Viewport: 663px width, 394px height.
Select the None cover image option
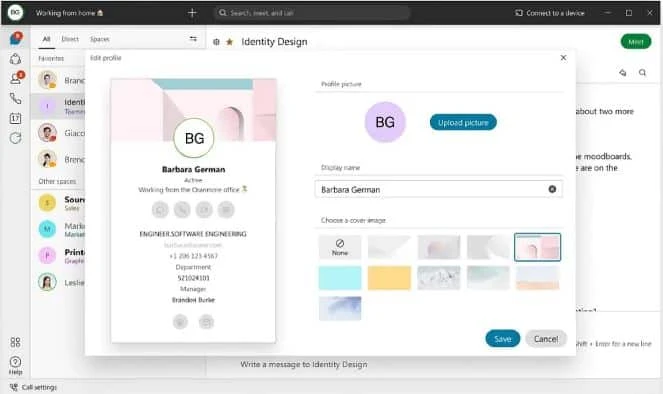click(x=340, y=247)
